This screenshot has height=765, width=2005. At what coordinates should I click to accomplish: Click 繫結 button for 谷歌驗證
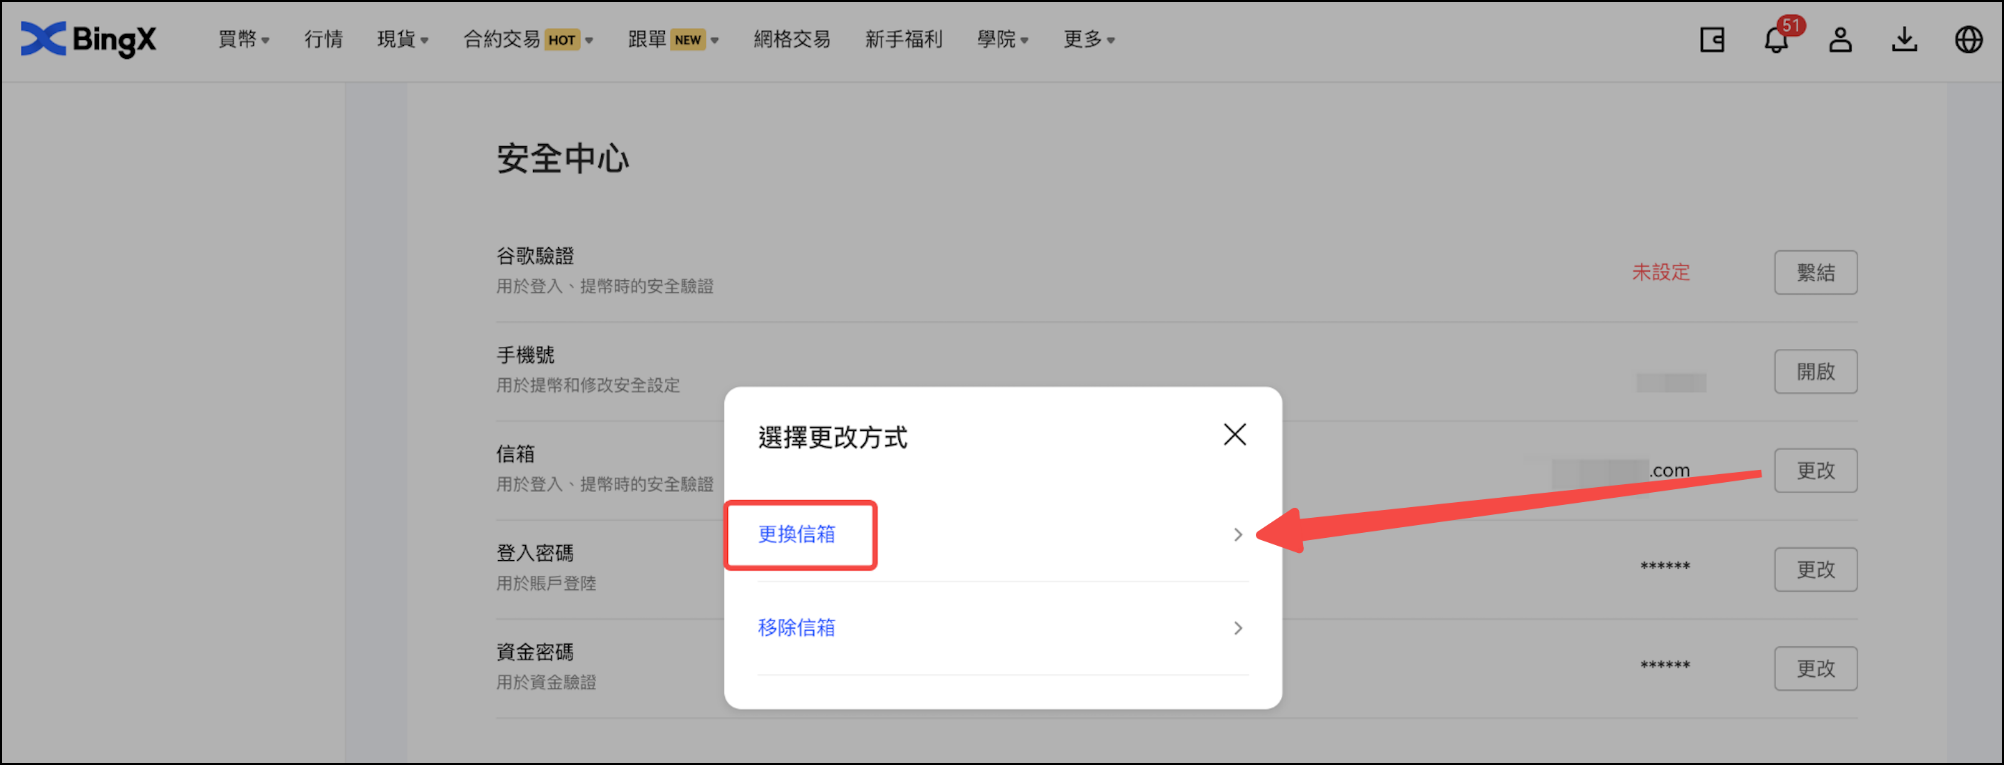click(1815, 273)
